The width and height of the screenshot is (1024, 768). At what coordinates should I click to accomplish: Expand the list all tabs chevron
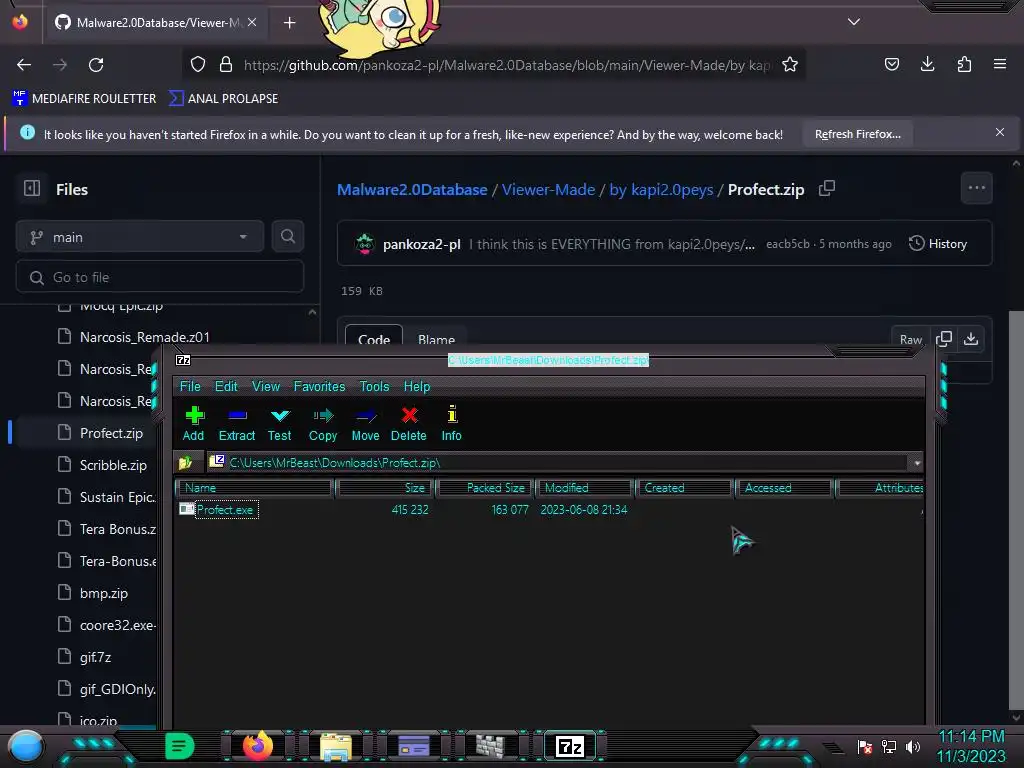[854, 22]
